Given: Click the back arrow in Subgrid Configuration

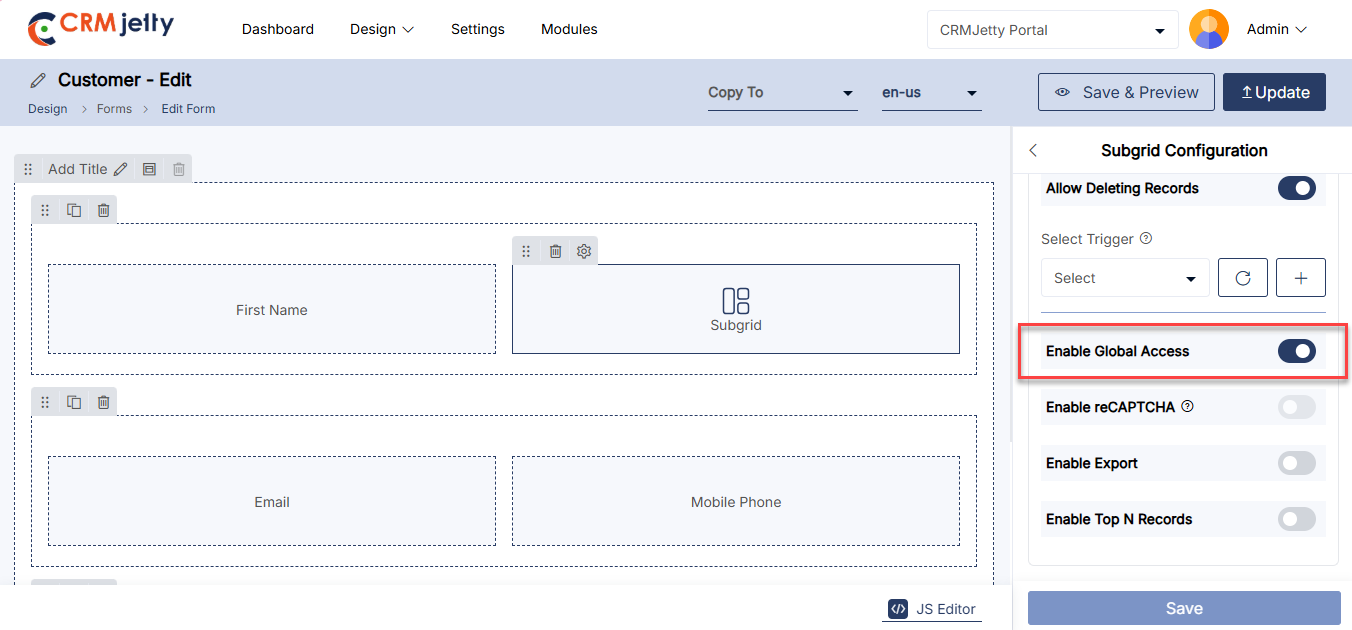Looking at the screenshot, I should coord(1033,151).
